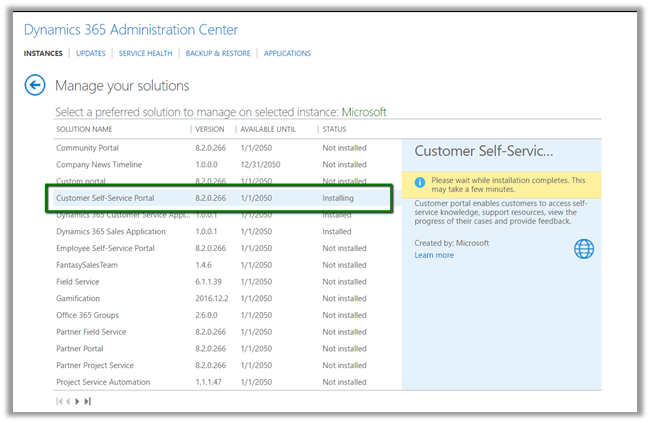Sort by Status column header
This screenshot has height=423, width=650.
334,129
